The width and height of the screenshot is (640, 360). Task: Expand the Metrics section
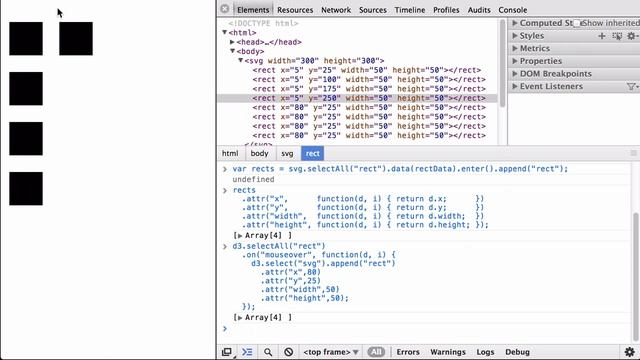click(515, 48)
